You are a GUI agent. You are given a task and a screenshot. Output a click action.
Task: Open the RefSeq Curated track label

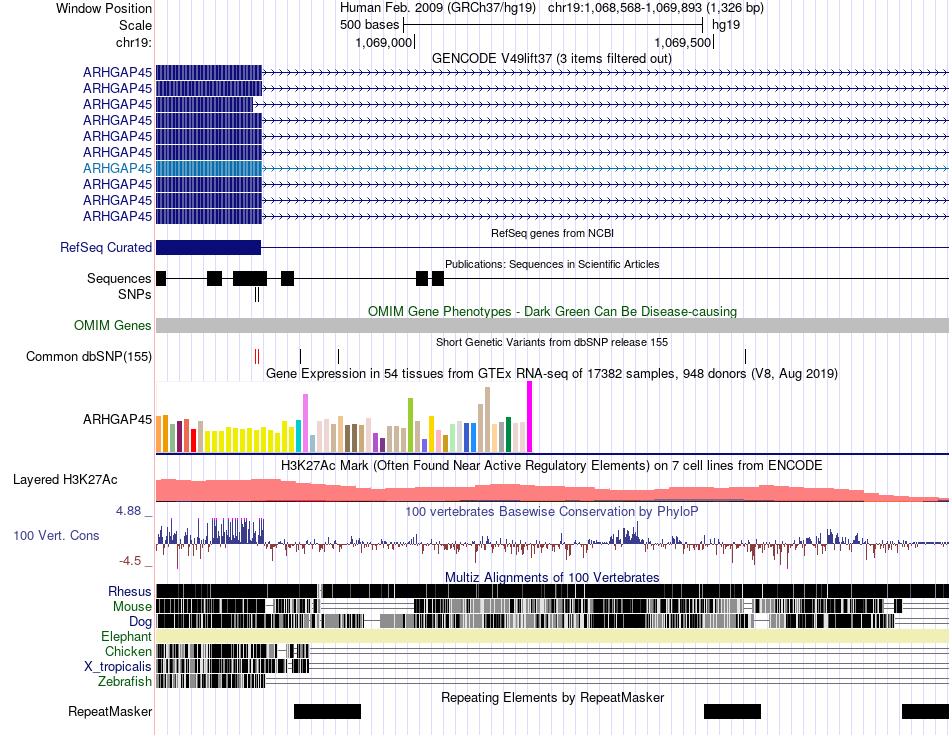106,247
